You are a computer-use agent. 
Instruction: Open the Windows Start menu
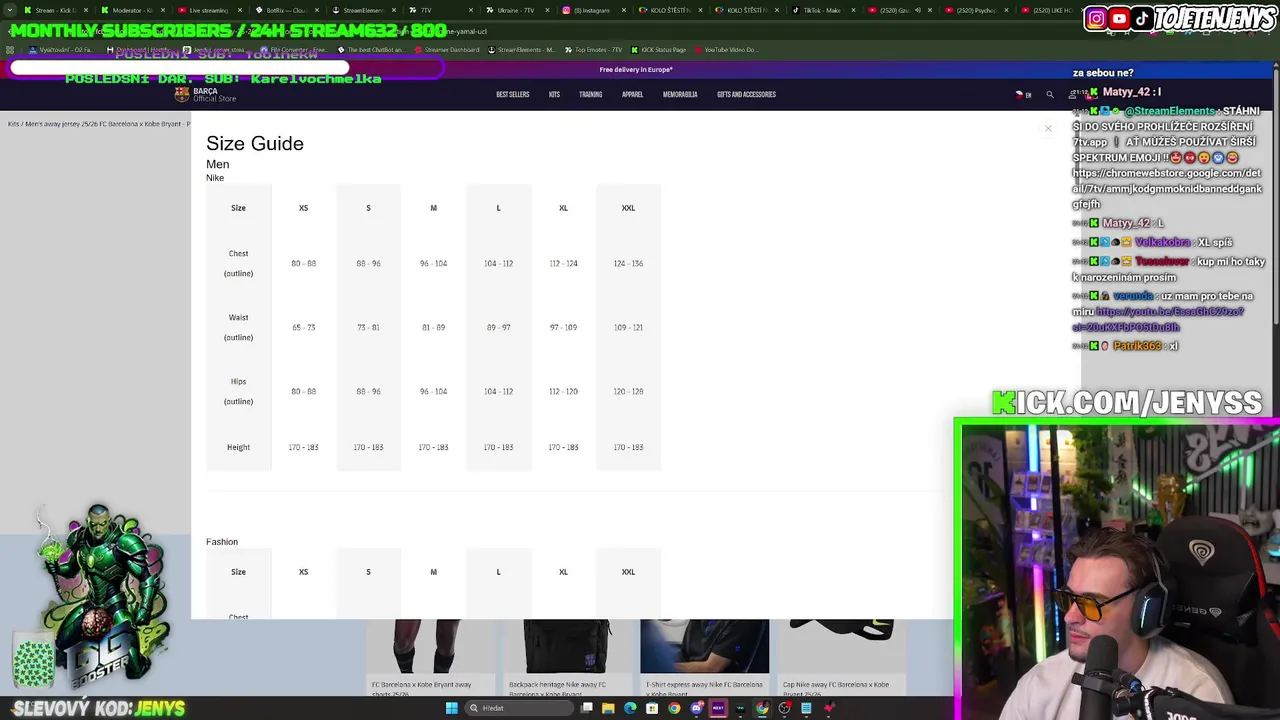click(451, 708)
